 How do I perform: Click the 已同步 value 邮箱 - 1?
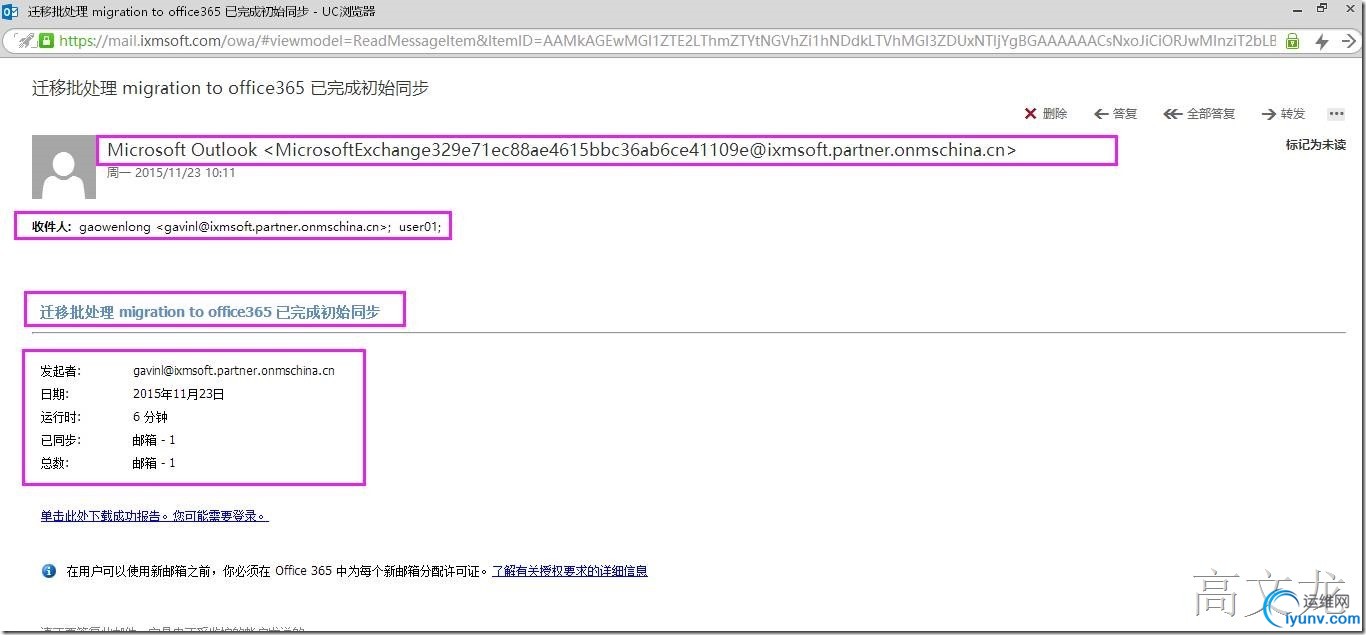click(154, 440)
